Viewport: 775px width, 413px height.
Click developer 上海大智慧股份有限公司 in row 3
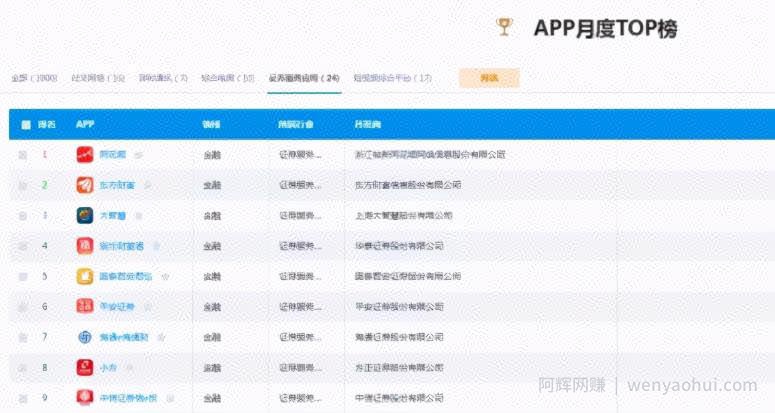(x=404, y=215)
